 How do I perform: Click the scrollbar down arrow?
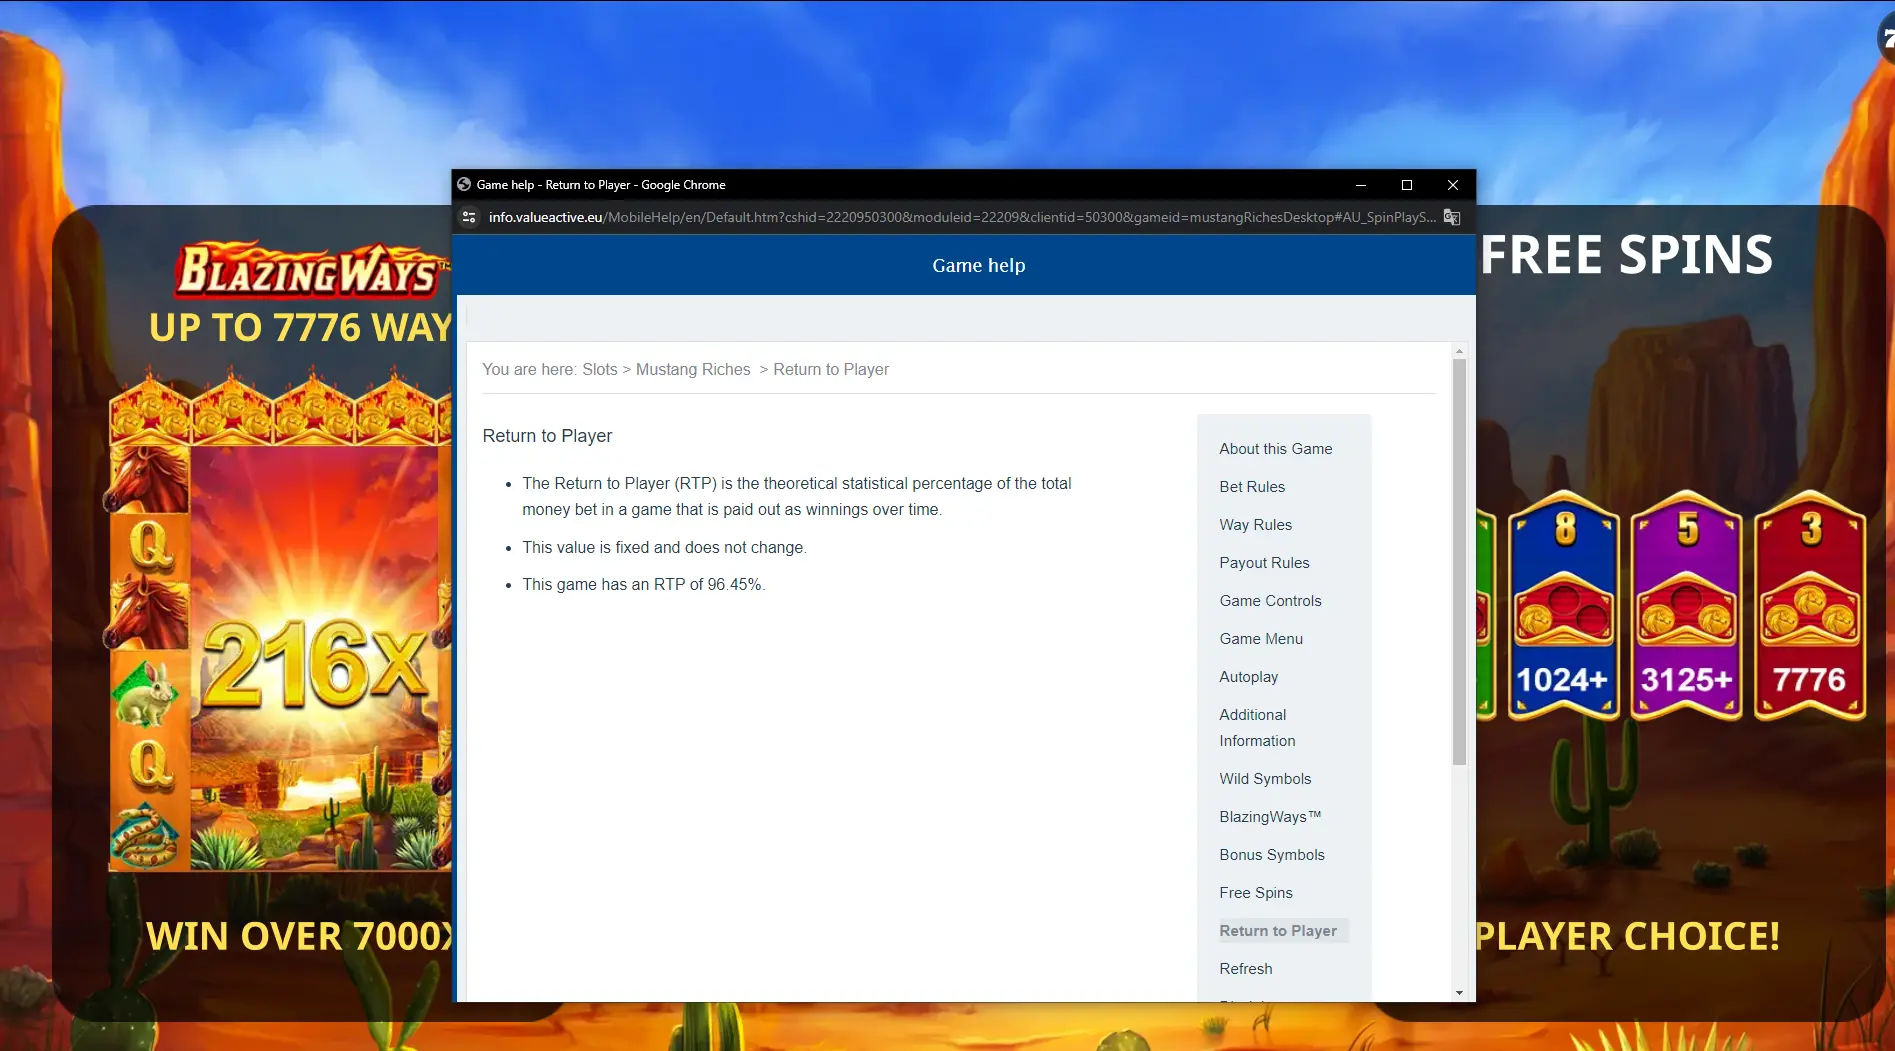(1459, 993)
